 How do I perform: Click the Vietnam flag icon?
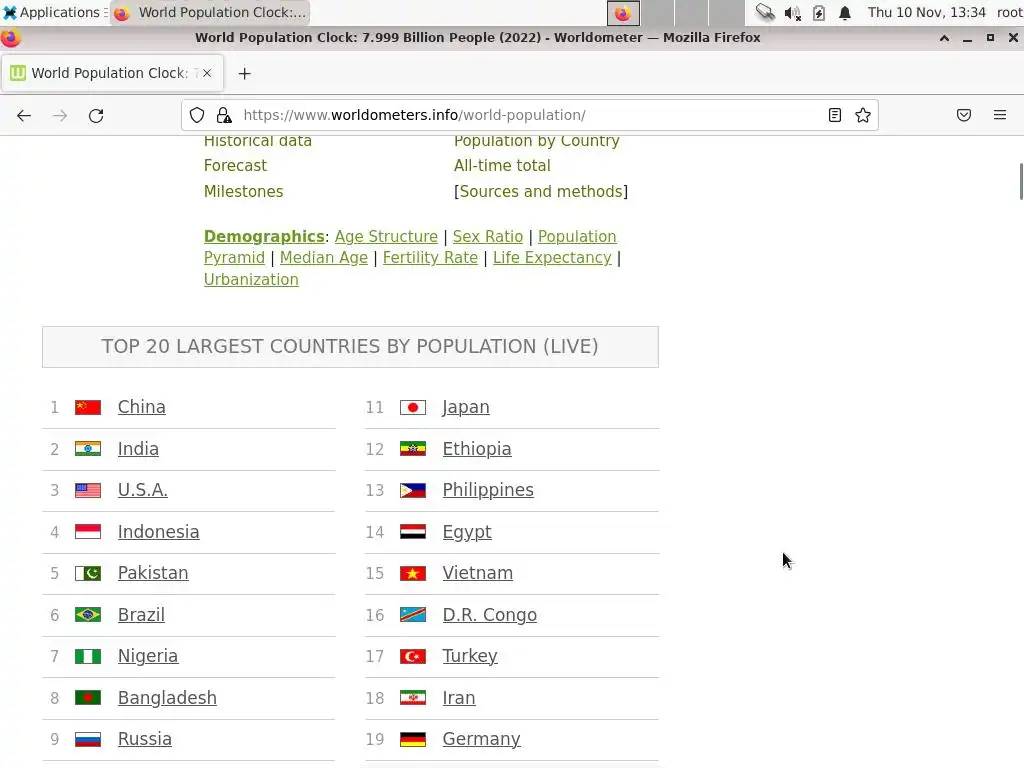pos(413,573)
